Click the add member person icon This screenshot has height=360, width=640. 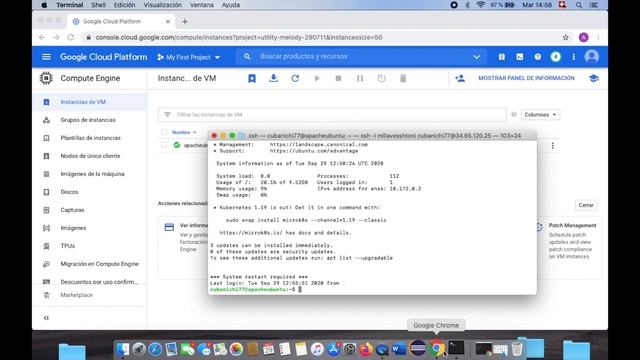pos(460,78)
